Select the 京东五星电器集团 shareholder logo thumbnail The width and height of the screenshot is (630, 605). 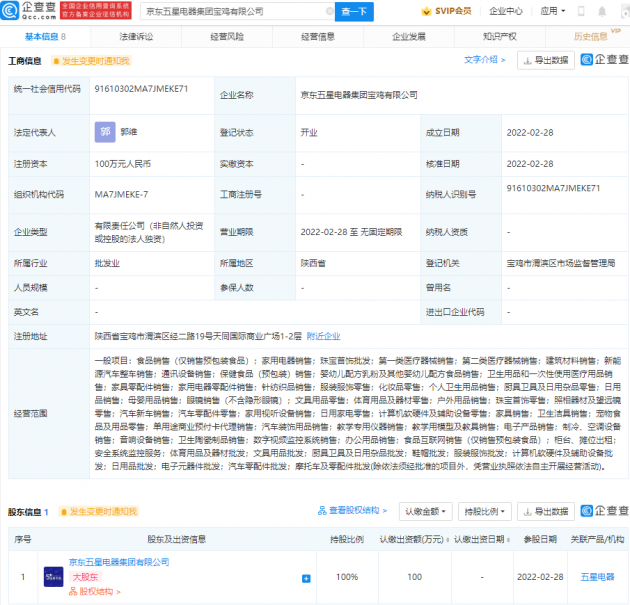pyautogui.click(x=53, y=577)
